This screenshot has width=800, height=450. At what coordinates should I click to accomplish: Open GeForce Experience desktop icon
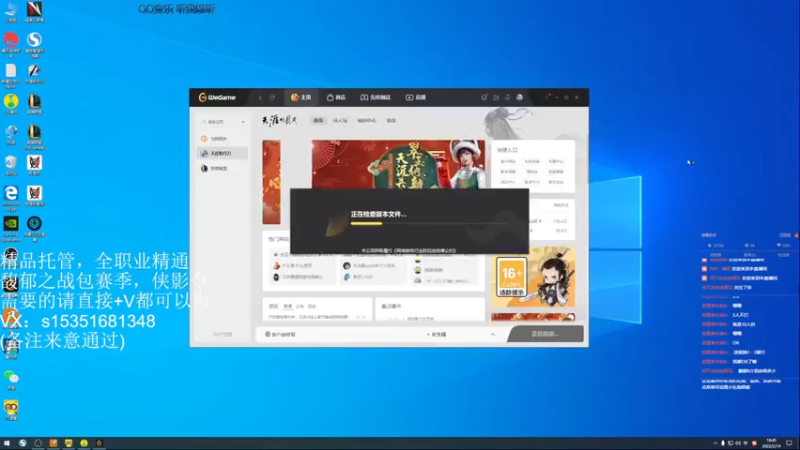pos(11,229)
